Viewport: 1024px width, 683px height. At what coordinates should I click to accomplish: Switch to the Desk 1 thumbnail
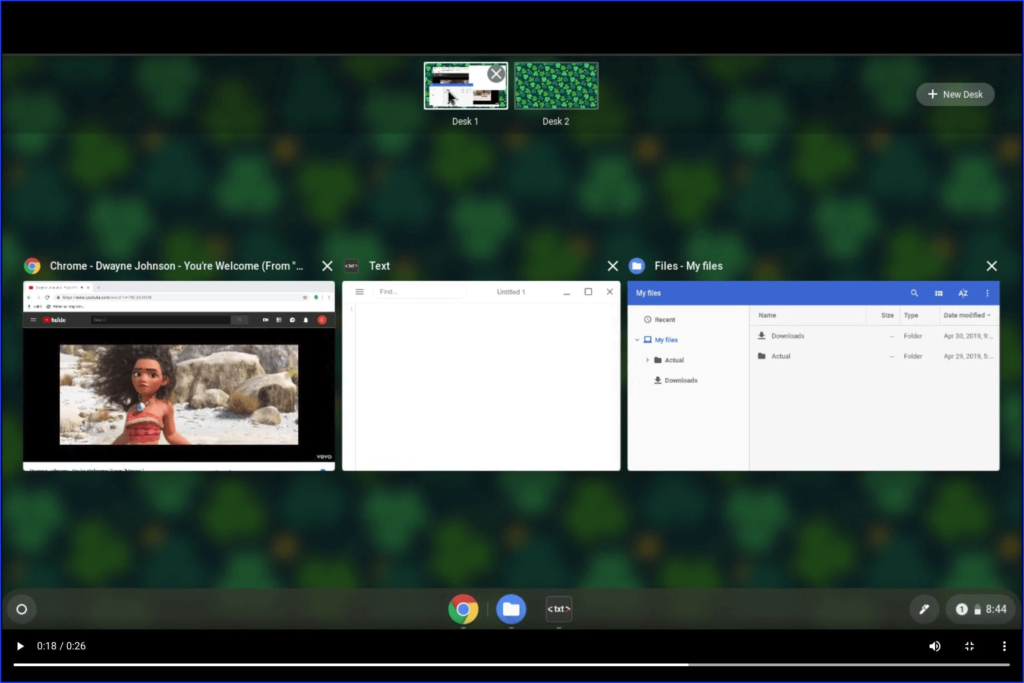coord(465,86)
